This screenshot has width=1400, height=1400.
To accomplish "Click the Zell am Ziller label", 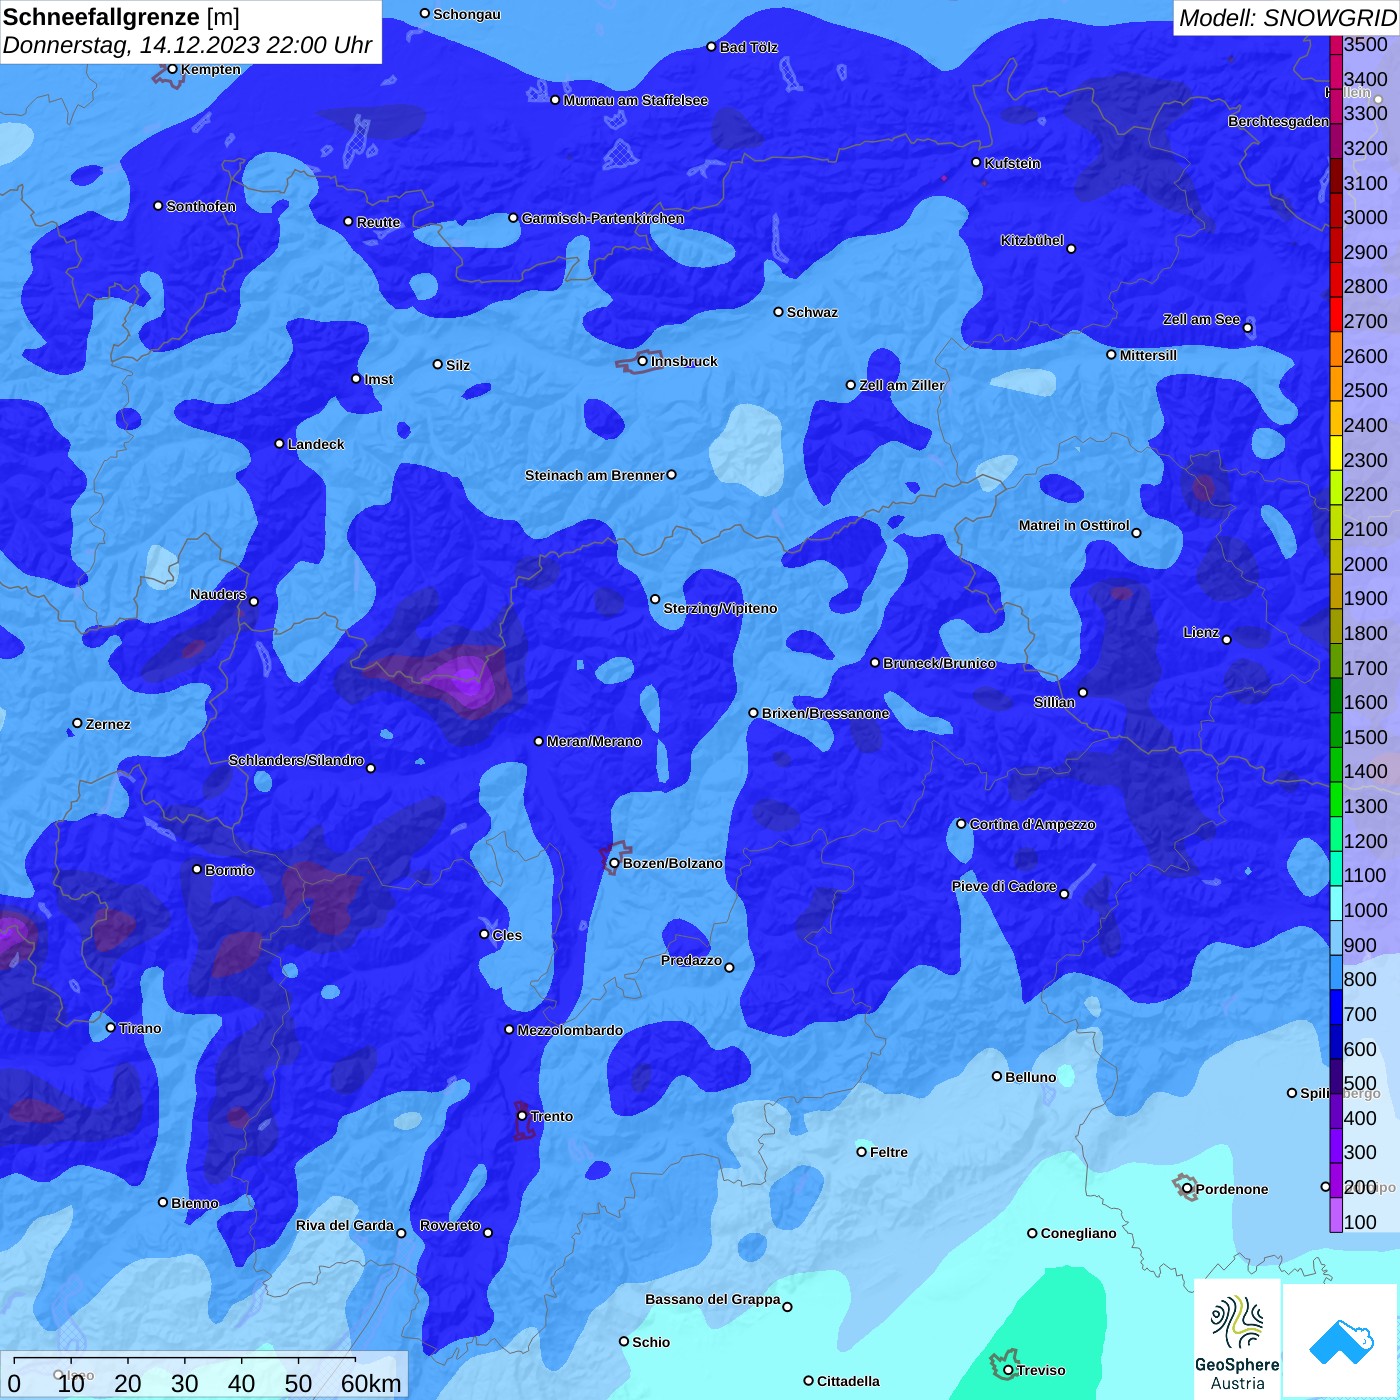I will click(901, 385).
